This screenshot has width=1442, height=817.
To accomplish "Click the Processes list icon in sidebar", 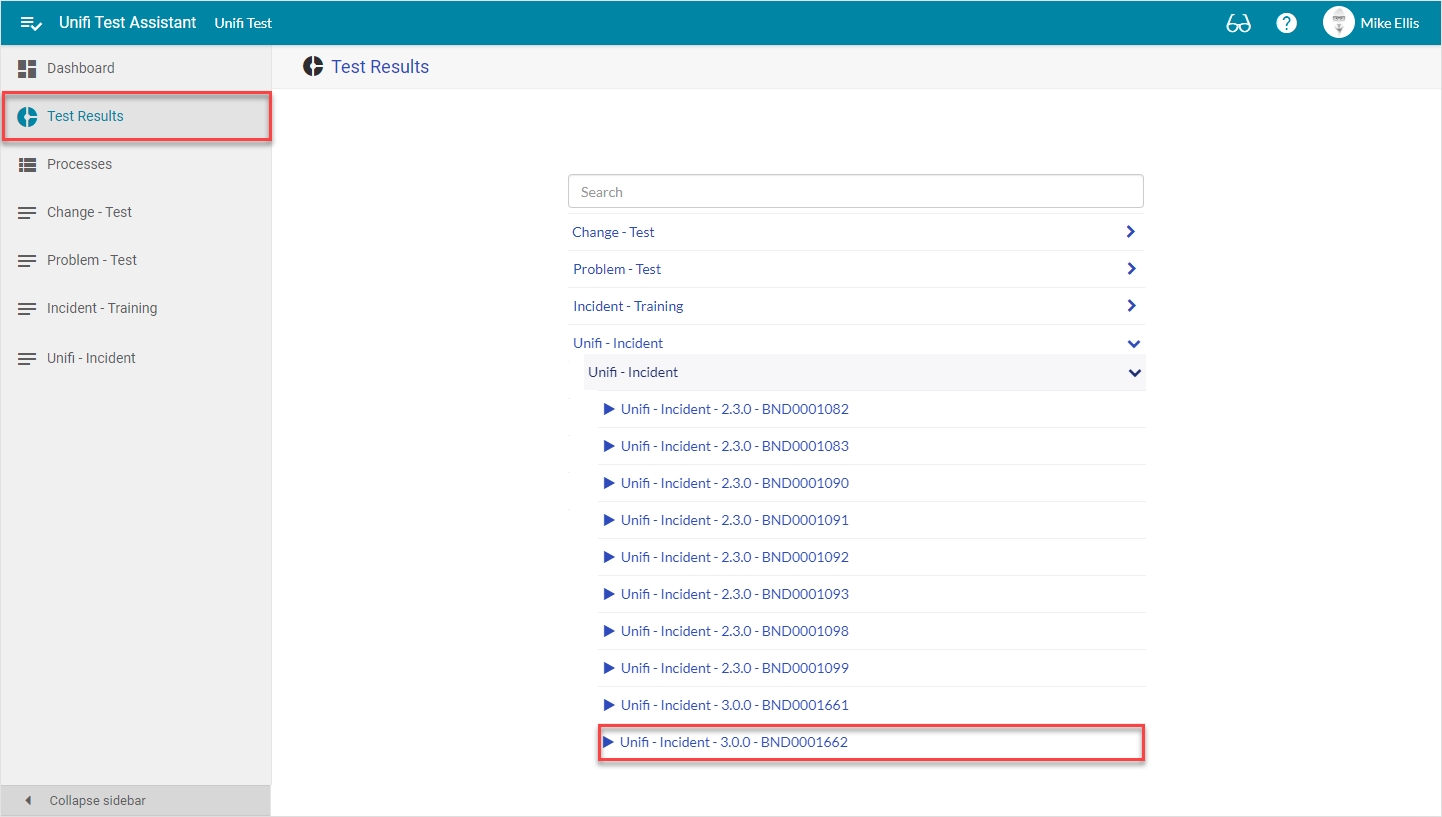I will [27, 165].
